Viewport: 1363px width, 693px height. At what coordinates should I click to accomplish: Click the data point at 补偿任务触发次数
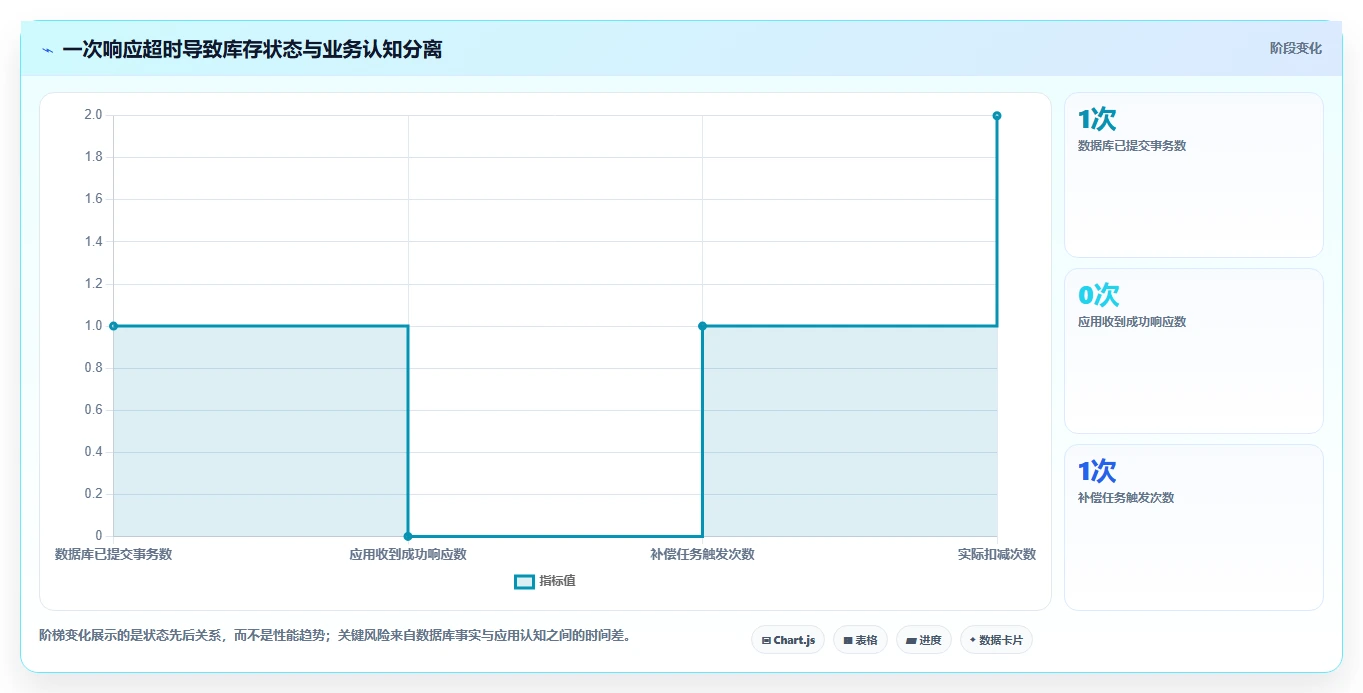[x=702, y=326]
